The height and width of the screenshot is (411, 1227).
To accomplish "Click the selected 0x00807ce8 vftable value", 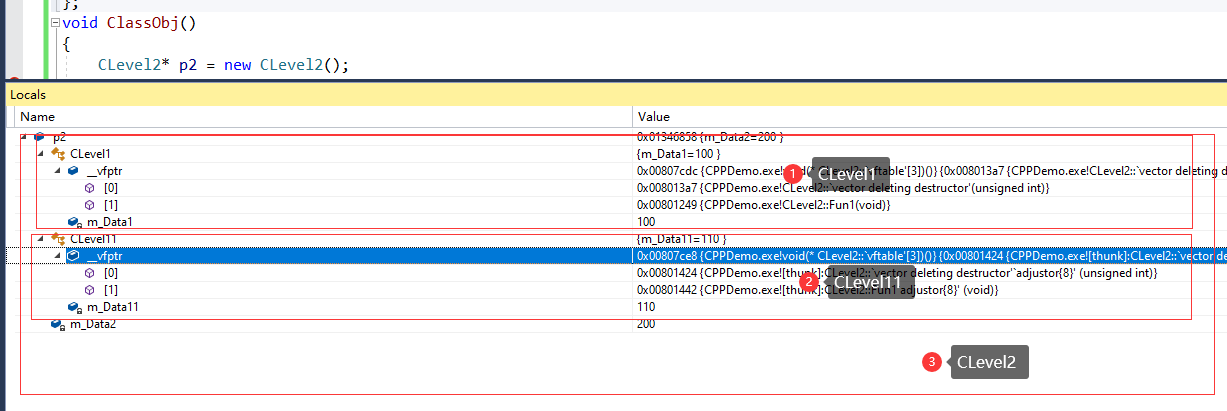I will [x=931, y=256].
